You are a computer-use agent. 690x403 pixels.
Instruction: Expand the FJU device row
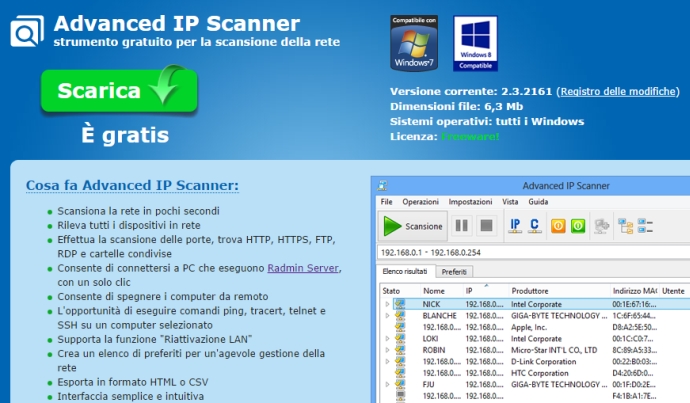coord(387,384)
